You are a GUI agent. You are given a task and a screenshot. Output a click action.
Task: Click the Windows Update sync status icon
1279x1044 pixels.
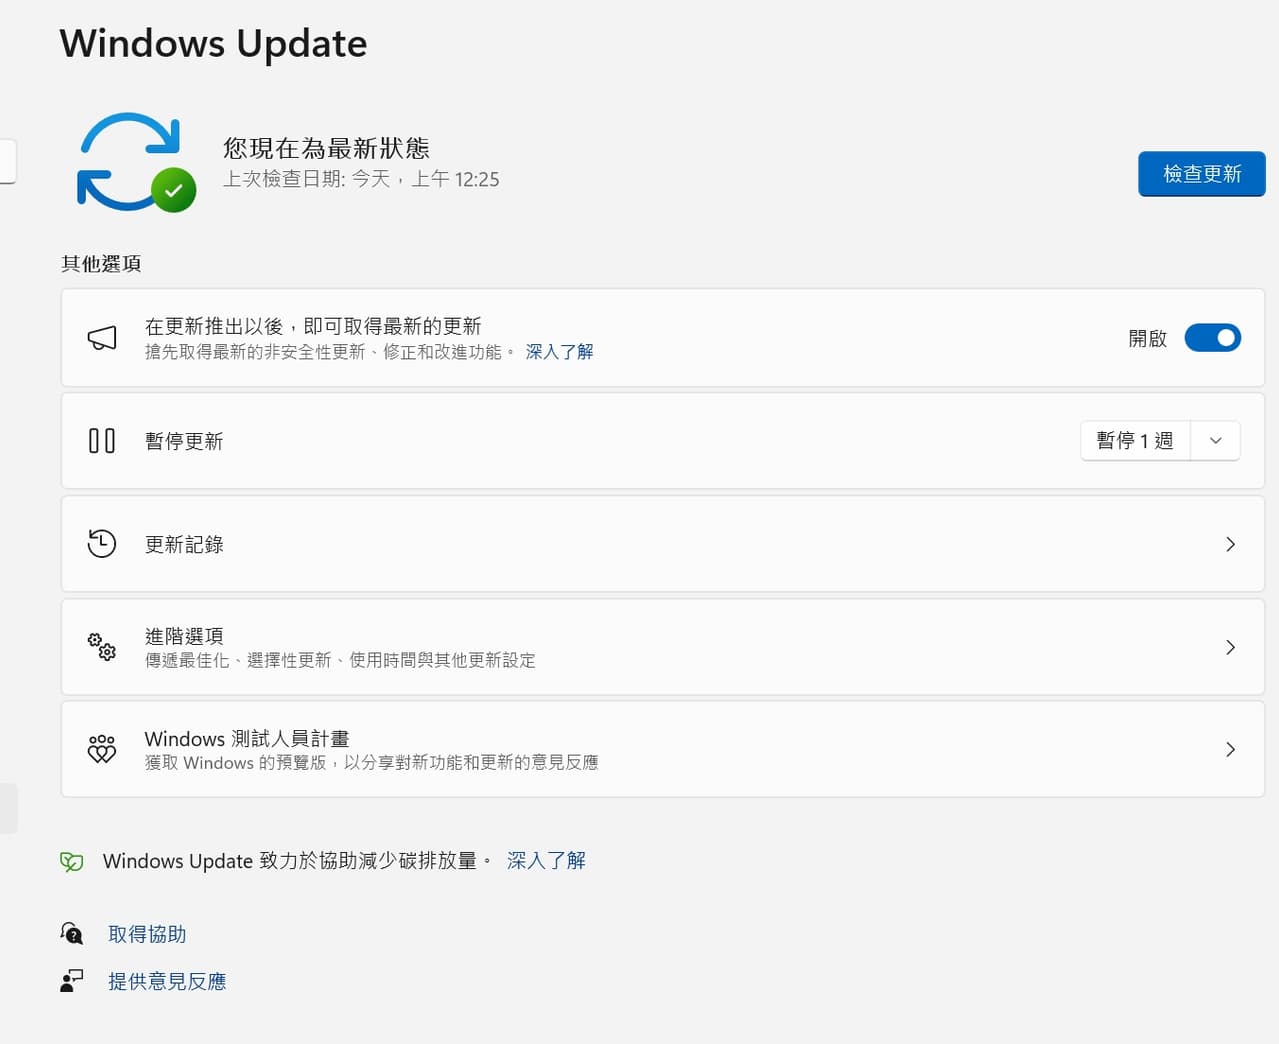(136, 162)
